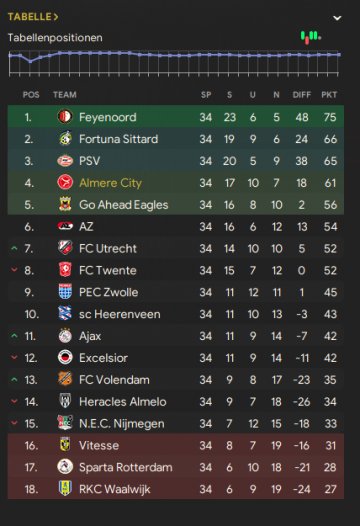
Task: Expand the table panel dropdown chevron
Action: (337, 18)
